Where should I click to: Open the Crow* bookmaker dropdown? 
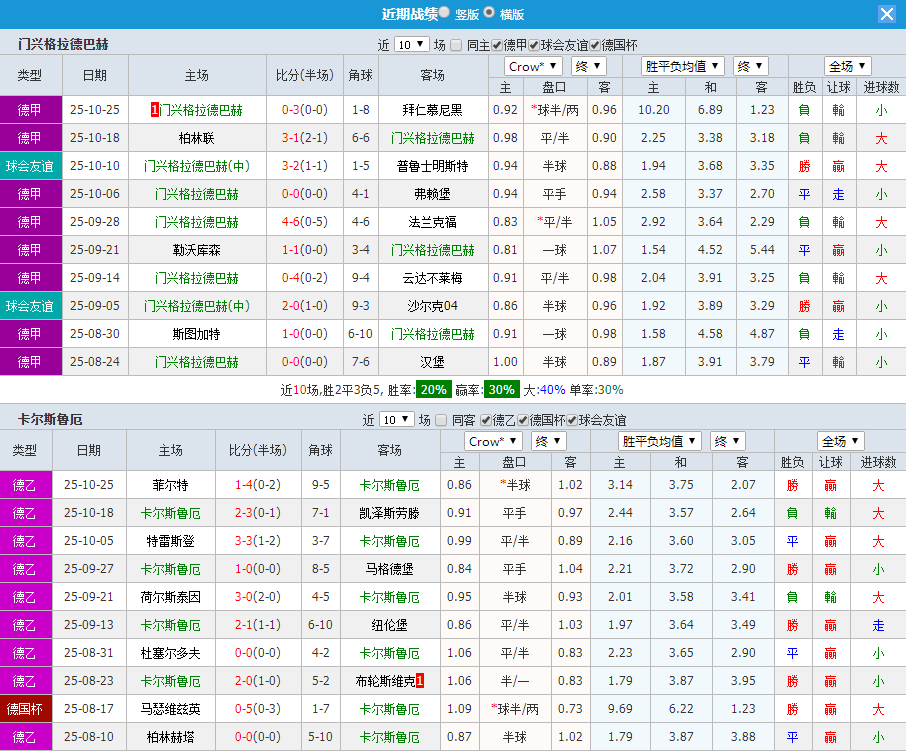pyautogui.click(x=533, y=65)
